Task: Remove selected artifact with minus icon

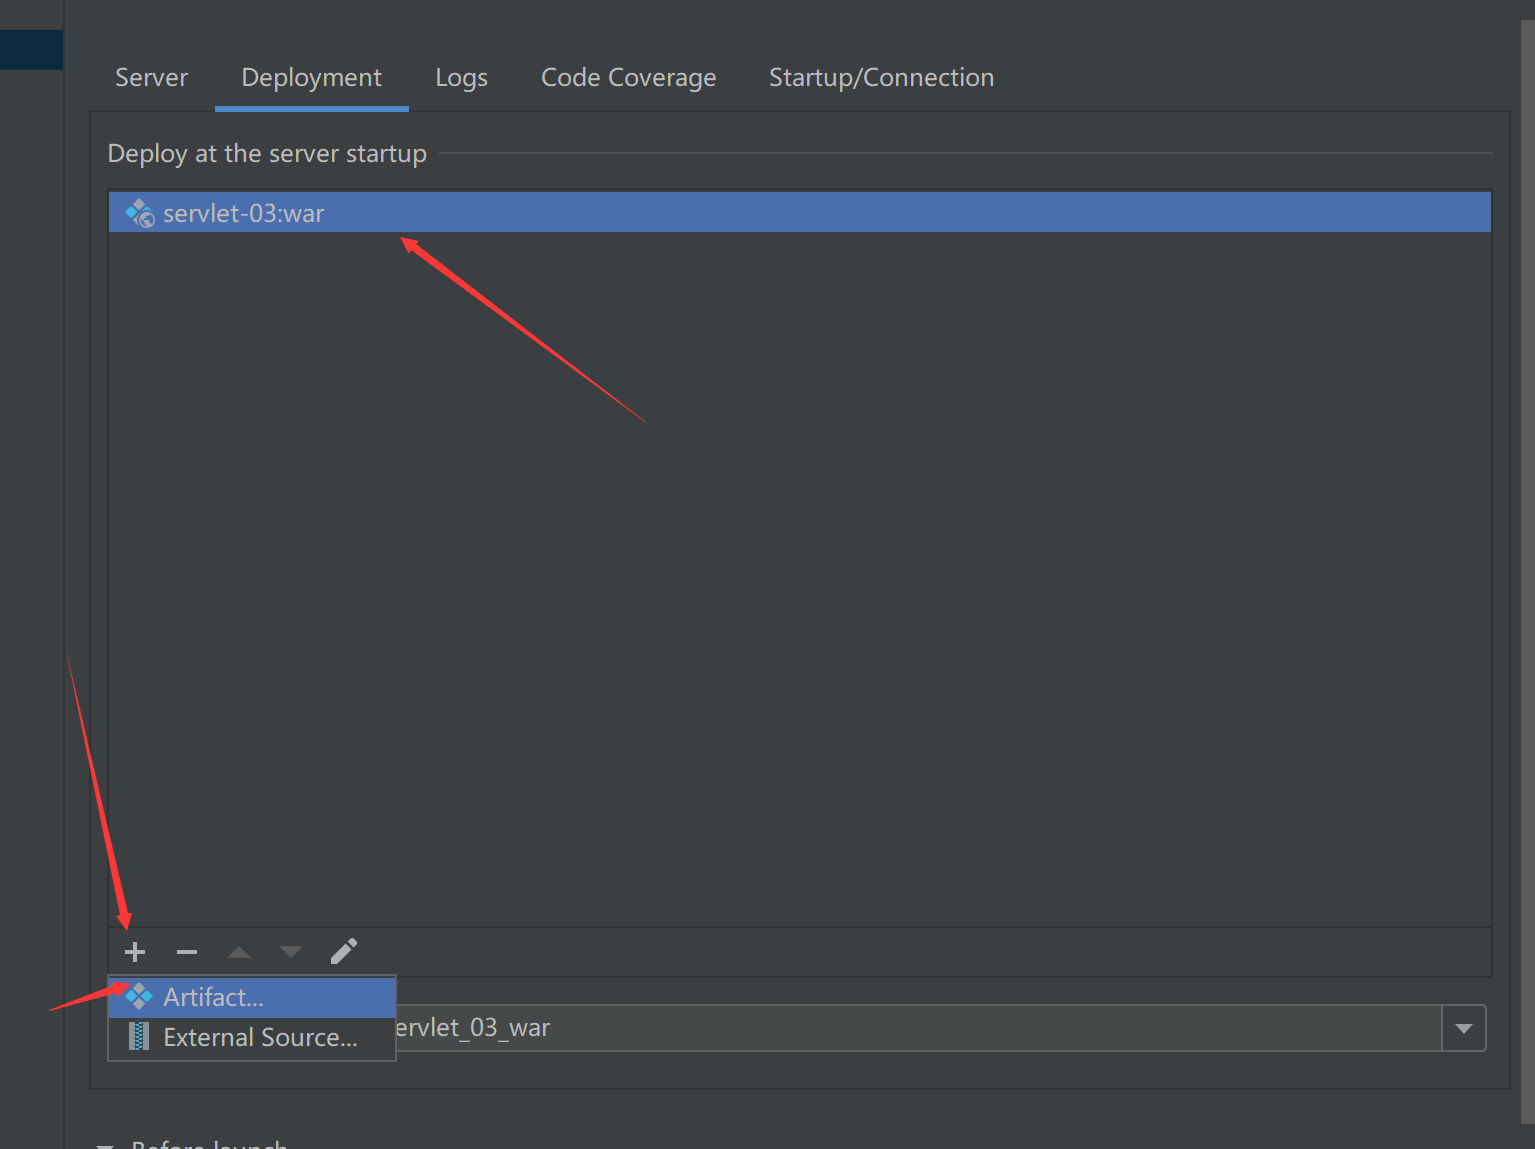Action: [187, 952]
